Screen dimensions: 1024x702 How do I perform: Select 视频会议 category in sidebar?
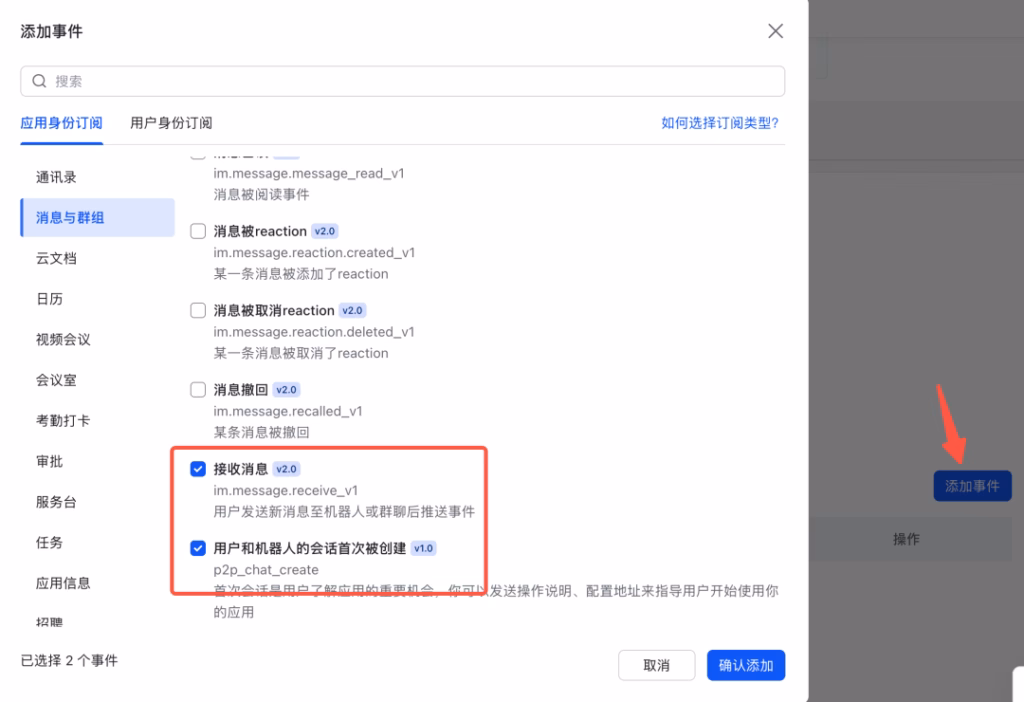[x=63, y=340]
